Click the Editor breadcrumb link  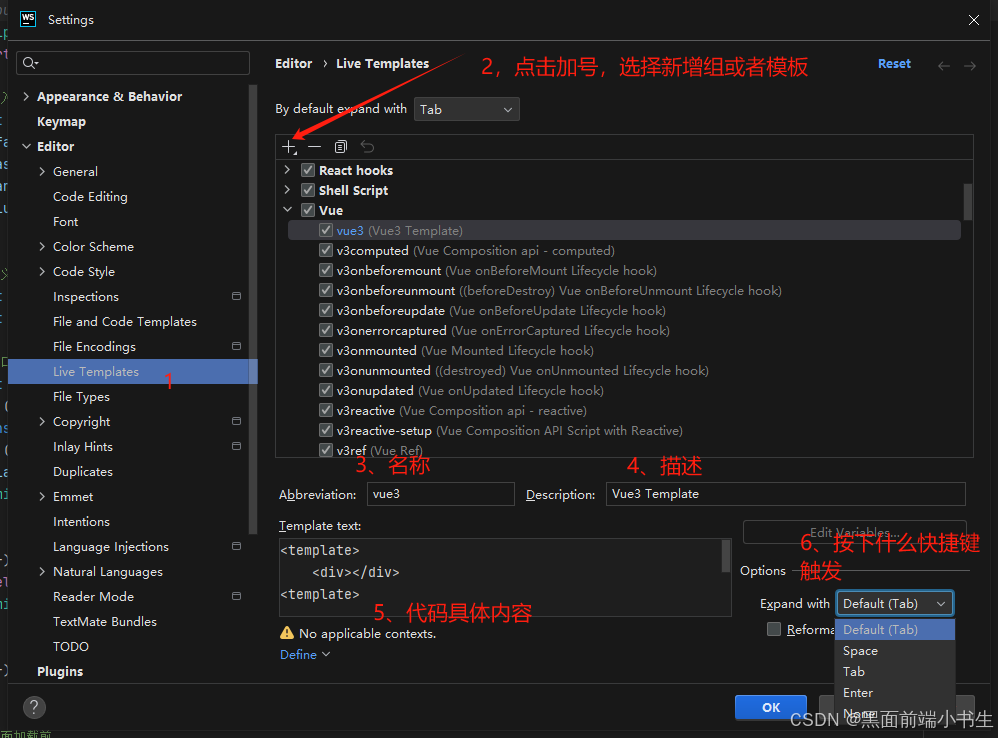pos(293,64)
